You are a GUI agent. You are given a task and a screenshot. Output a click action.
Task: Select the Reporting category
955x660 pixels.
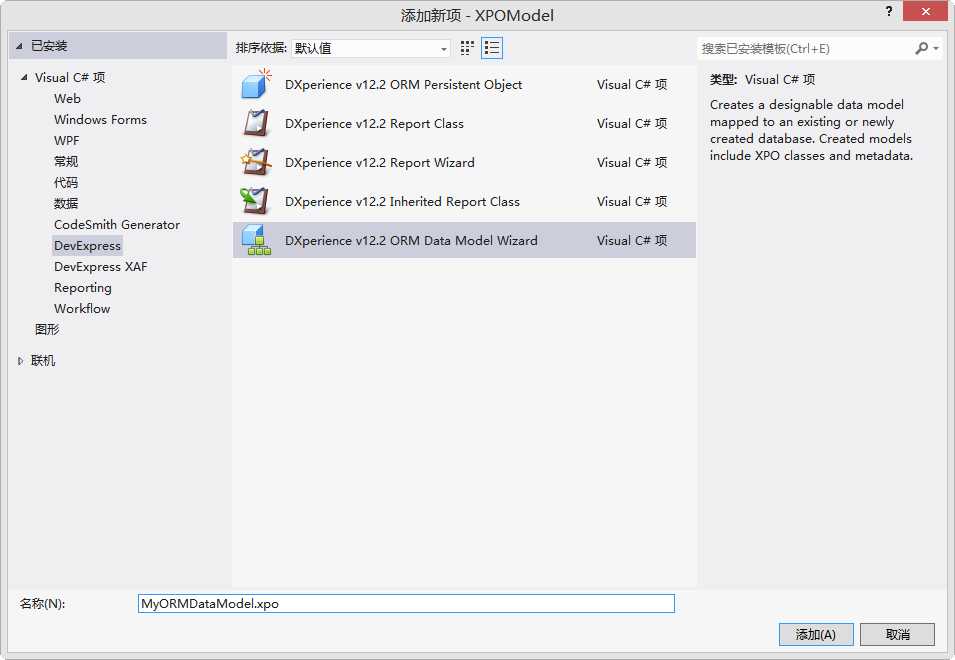(83, 287)
